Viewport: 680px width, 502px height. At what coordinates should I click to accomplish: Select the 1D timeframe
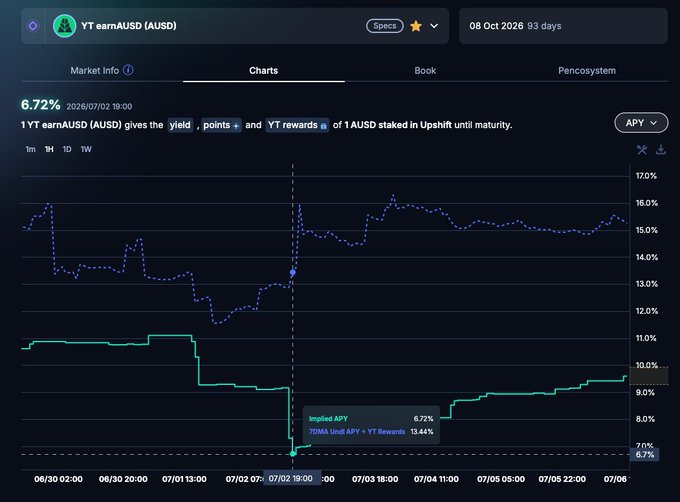coord(67,150)
